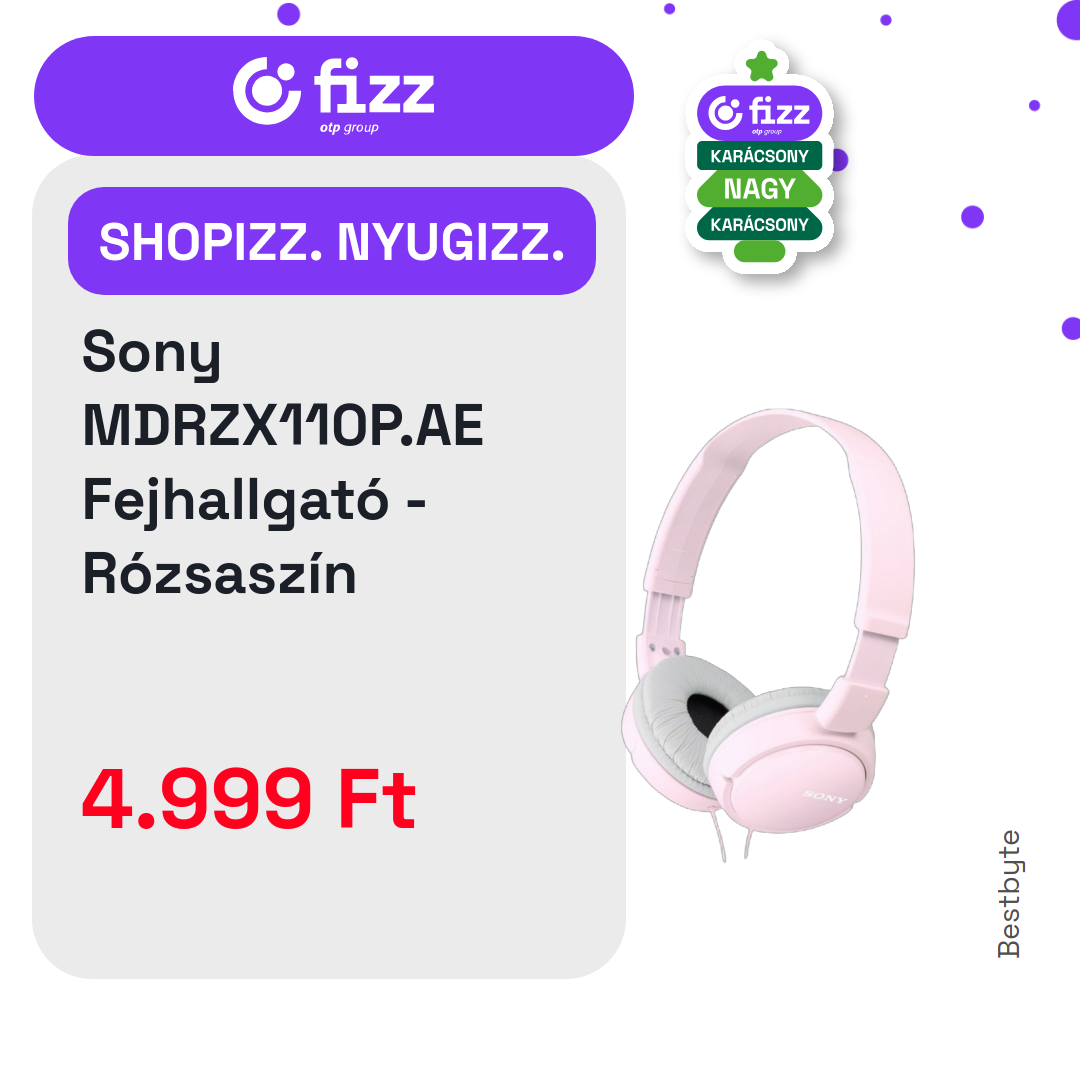Click the SHOPIZZ. NYUGIZZ. banner
The width and height of the screenshot is (1080, 1080).
pos(332,241)
